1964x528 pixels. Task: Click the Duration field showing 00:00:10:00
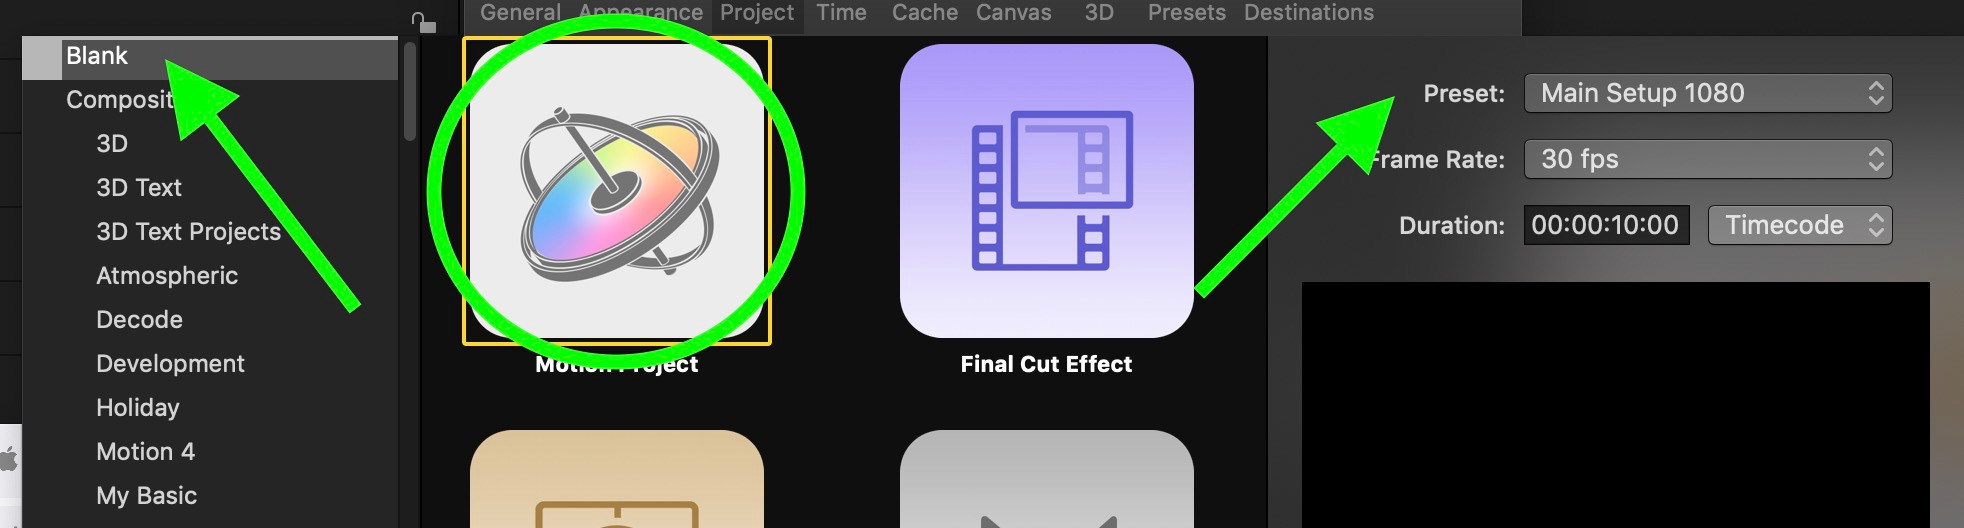[x=1606, y=225]
